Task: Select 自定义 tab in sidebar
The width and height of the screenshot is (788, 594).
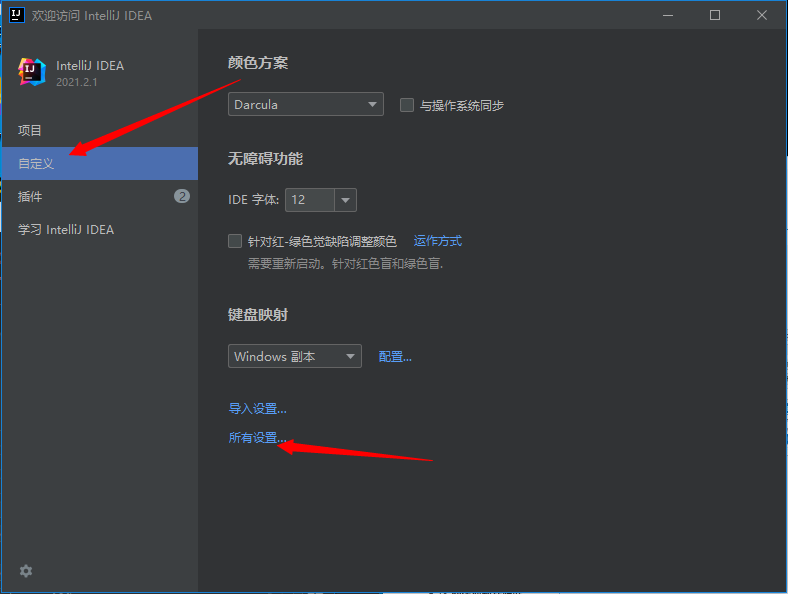Action: pyautogui.click(x=100, y=163)
